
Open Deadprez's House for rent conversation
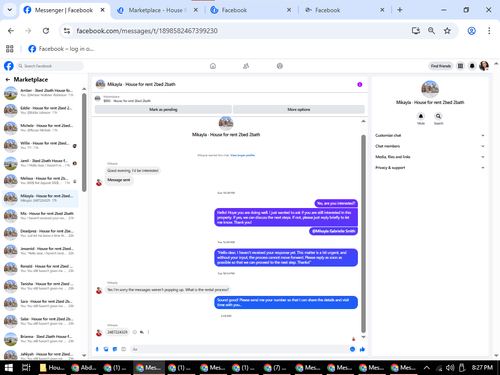[x=40, y=233]
